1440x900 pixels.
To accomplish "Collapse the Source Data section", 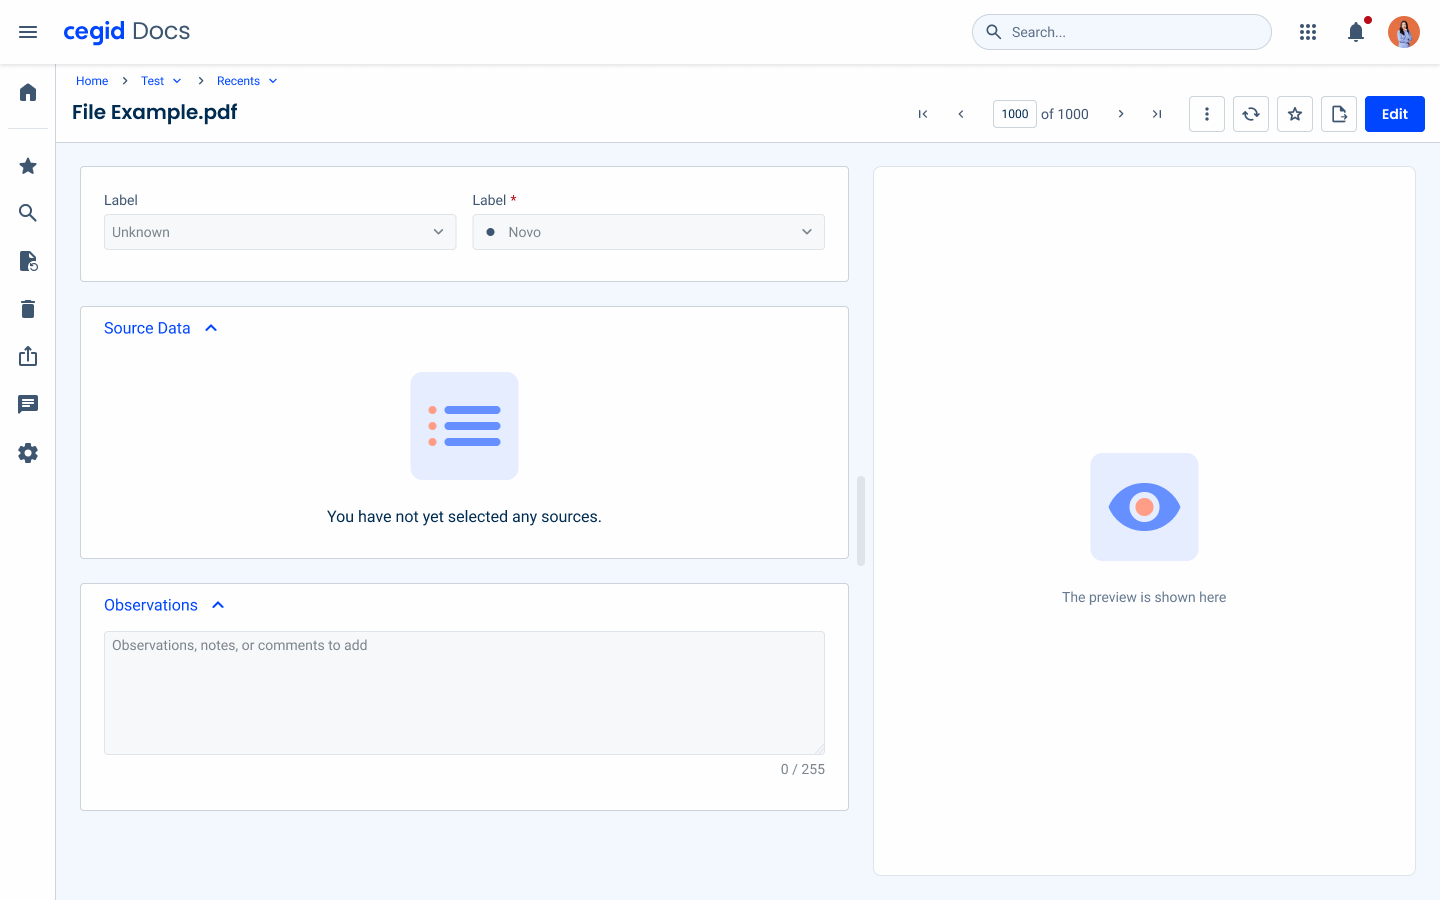I will tap(210, 327).
